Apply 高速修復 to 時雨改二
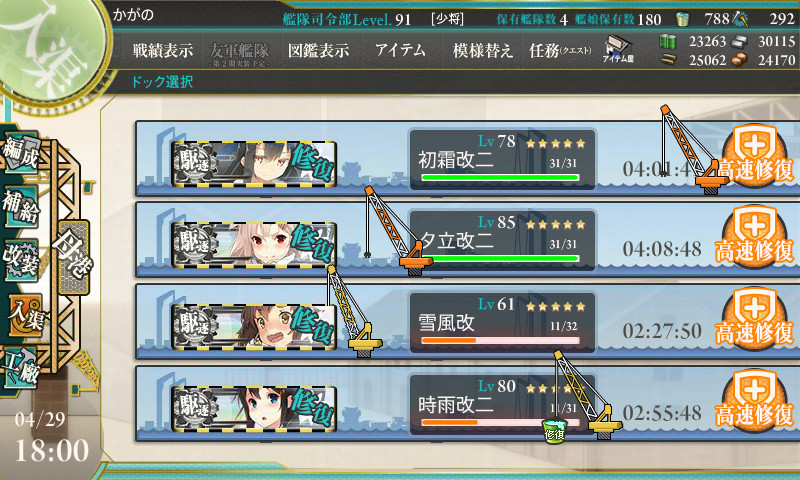Screen dimensions: 800x480 point(754,401)
